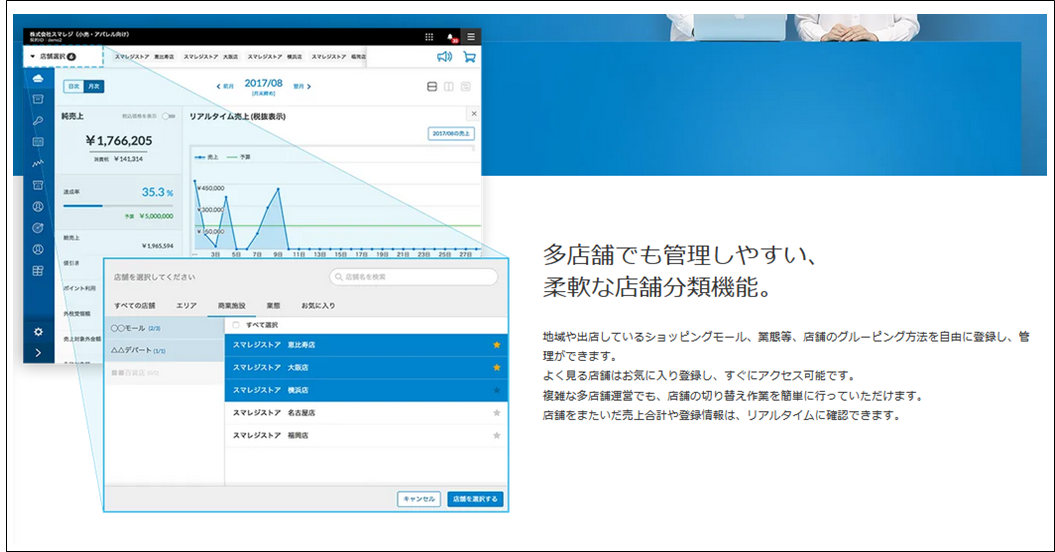The width and height of the screenshot is (1055, 552).
Task: Toggle favorite star for 福岡店 row
Action: [x=497, y=436]
